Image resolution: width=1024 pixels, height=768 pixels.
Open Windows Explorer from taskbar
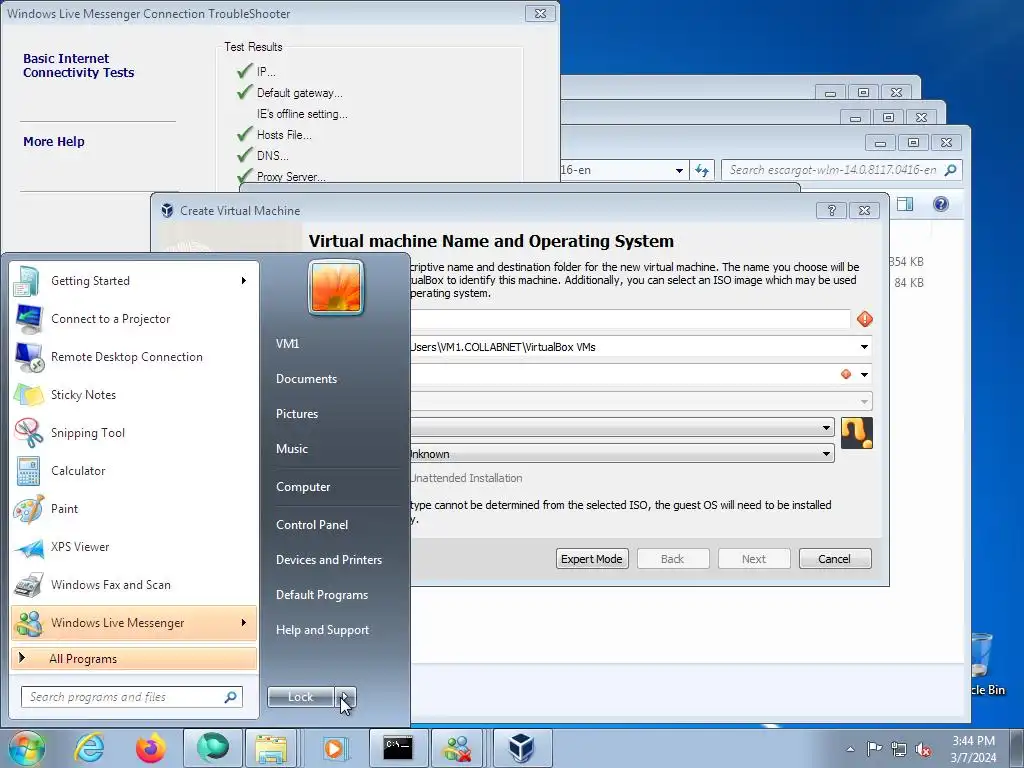click(272, 748)
